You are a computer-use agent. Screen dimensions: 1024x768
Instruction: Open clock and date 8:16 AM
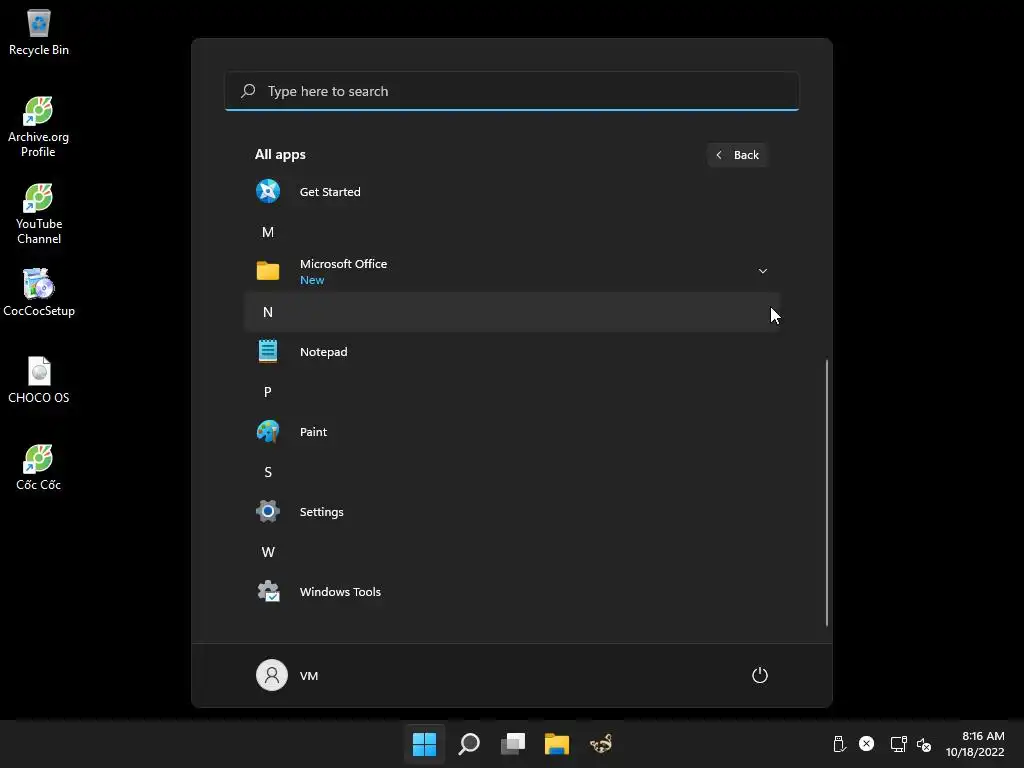point(975,744)
